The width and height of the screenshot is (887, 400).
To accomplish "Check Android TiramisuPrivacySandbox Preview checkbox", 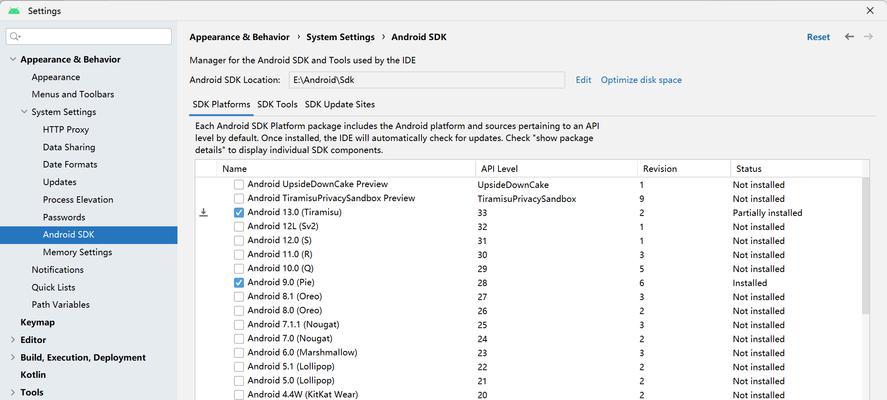I will 239,199.
